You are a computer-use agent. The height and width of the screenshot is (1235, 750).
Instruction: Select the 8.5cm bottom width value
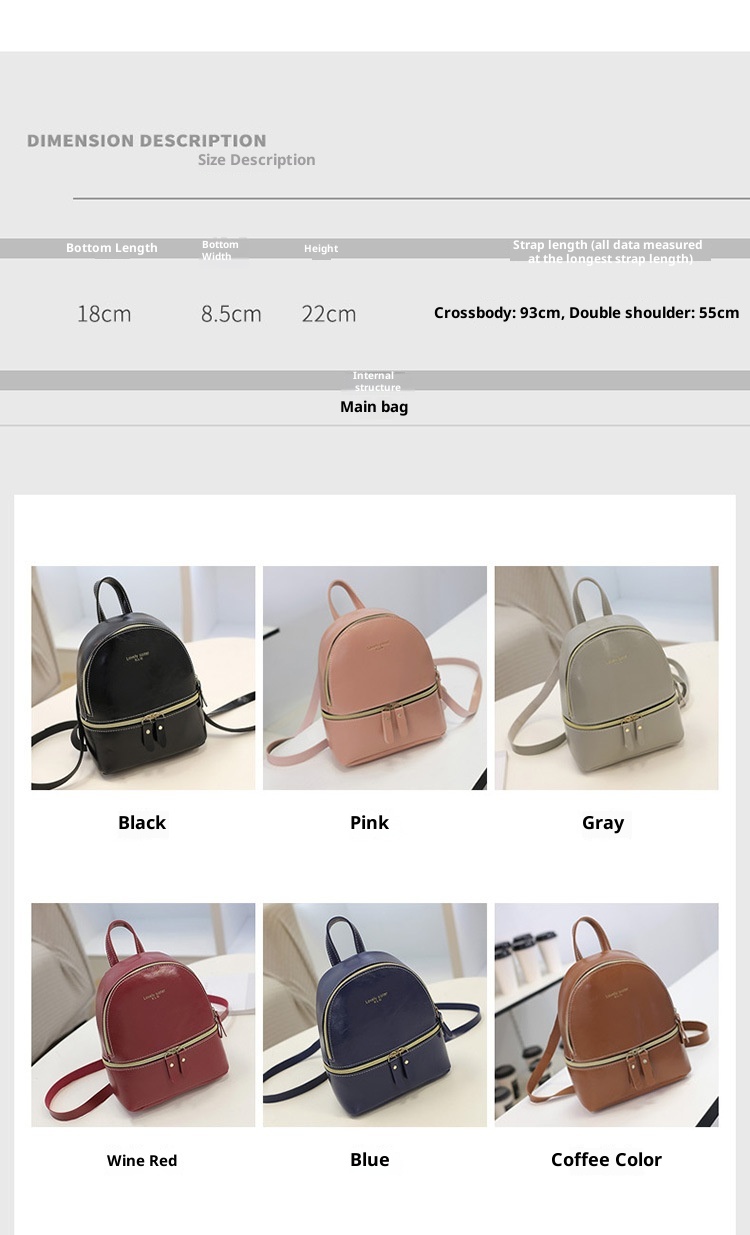click(231, 314)
